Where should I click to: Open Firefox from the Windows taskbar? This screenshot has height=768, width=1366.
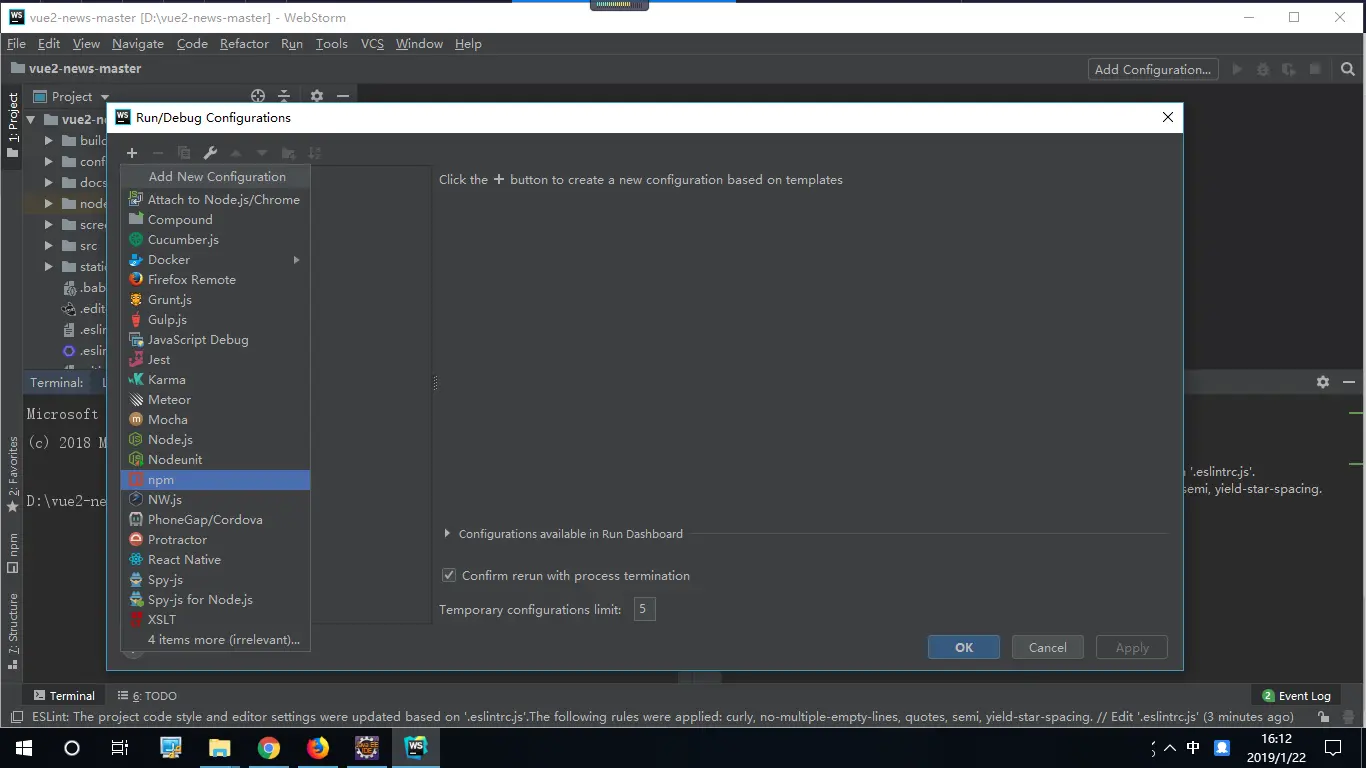[x=318, y=748]
